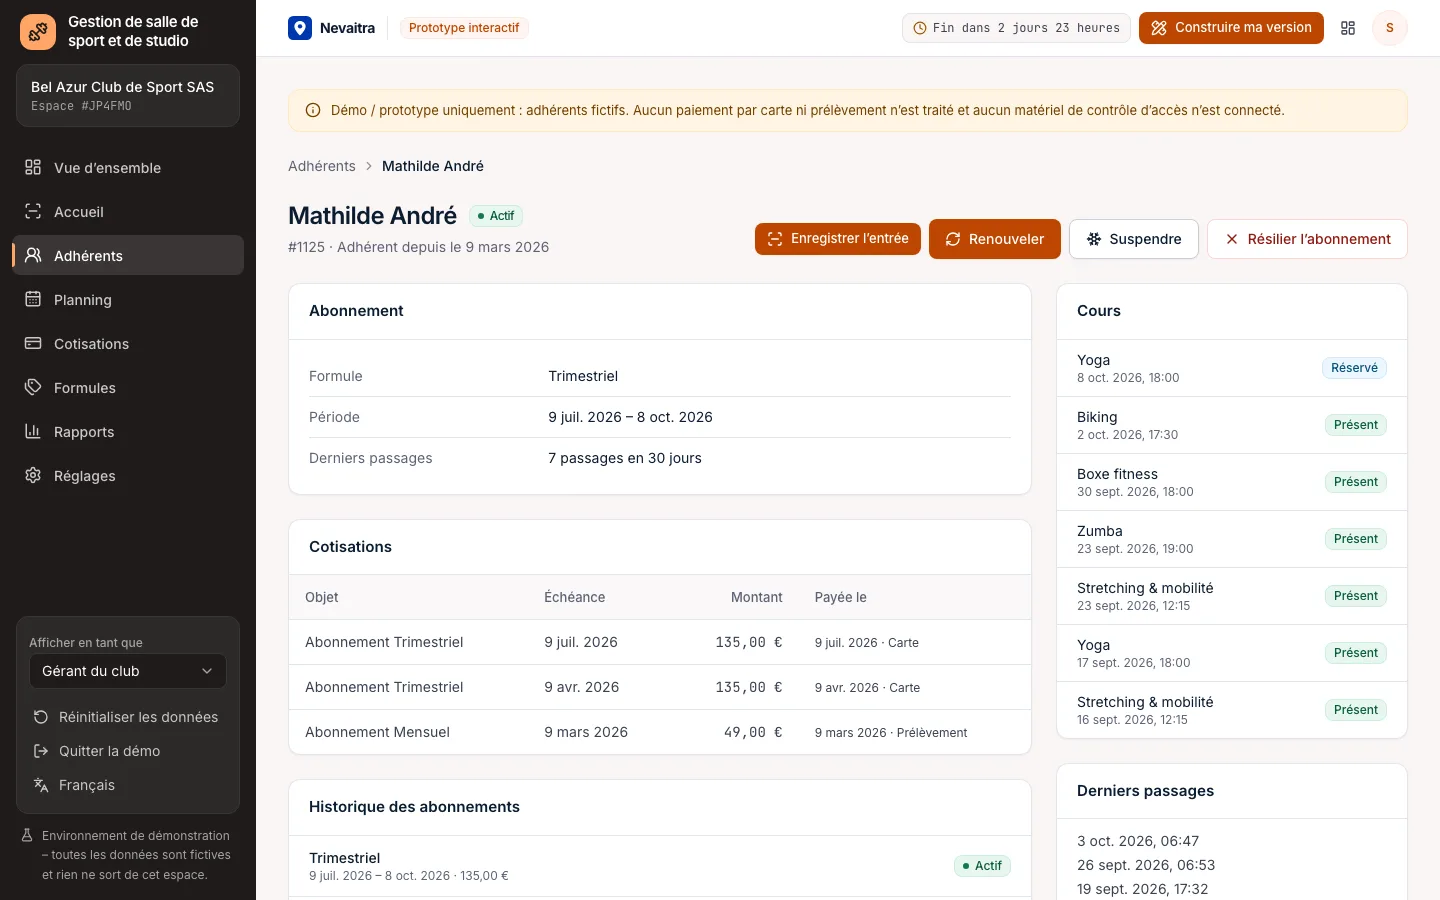Image resolution: width=1440 pixels, height=900 pixels.
Task: Suspend membership with Suspendre button
Action: coord(1134,239)
